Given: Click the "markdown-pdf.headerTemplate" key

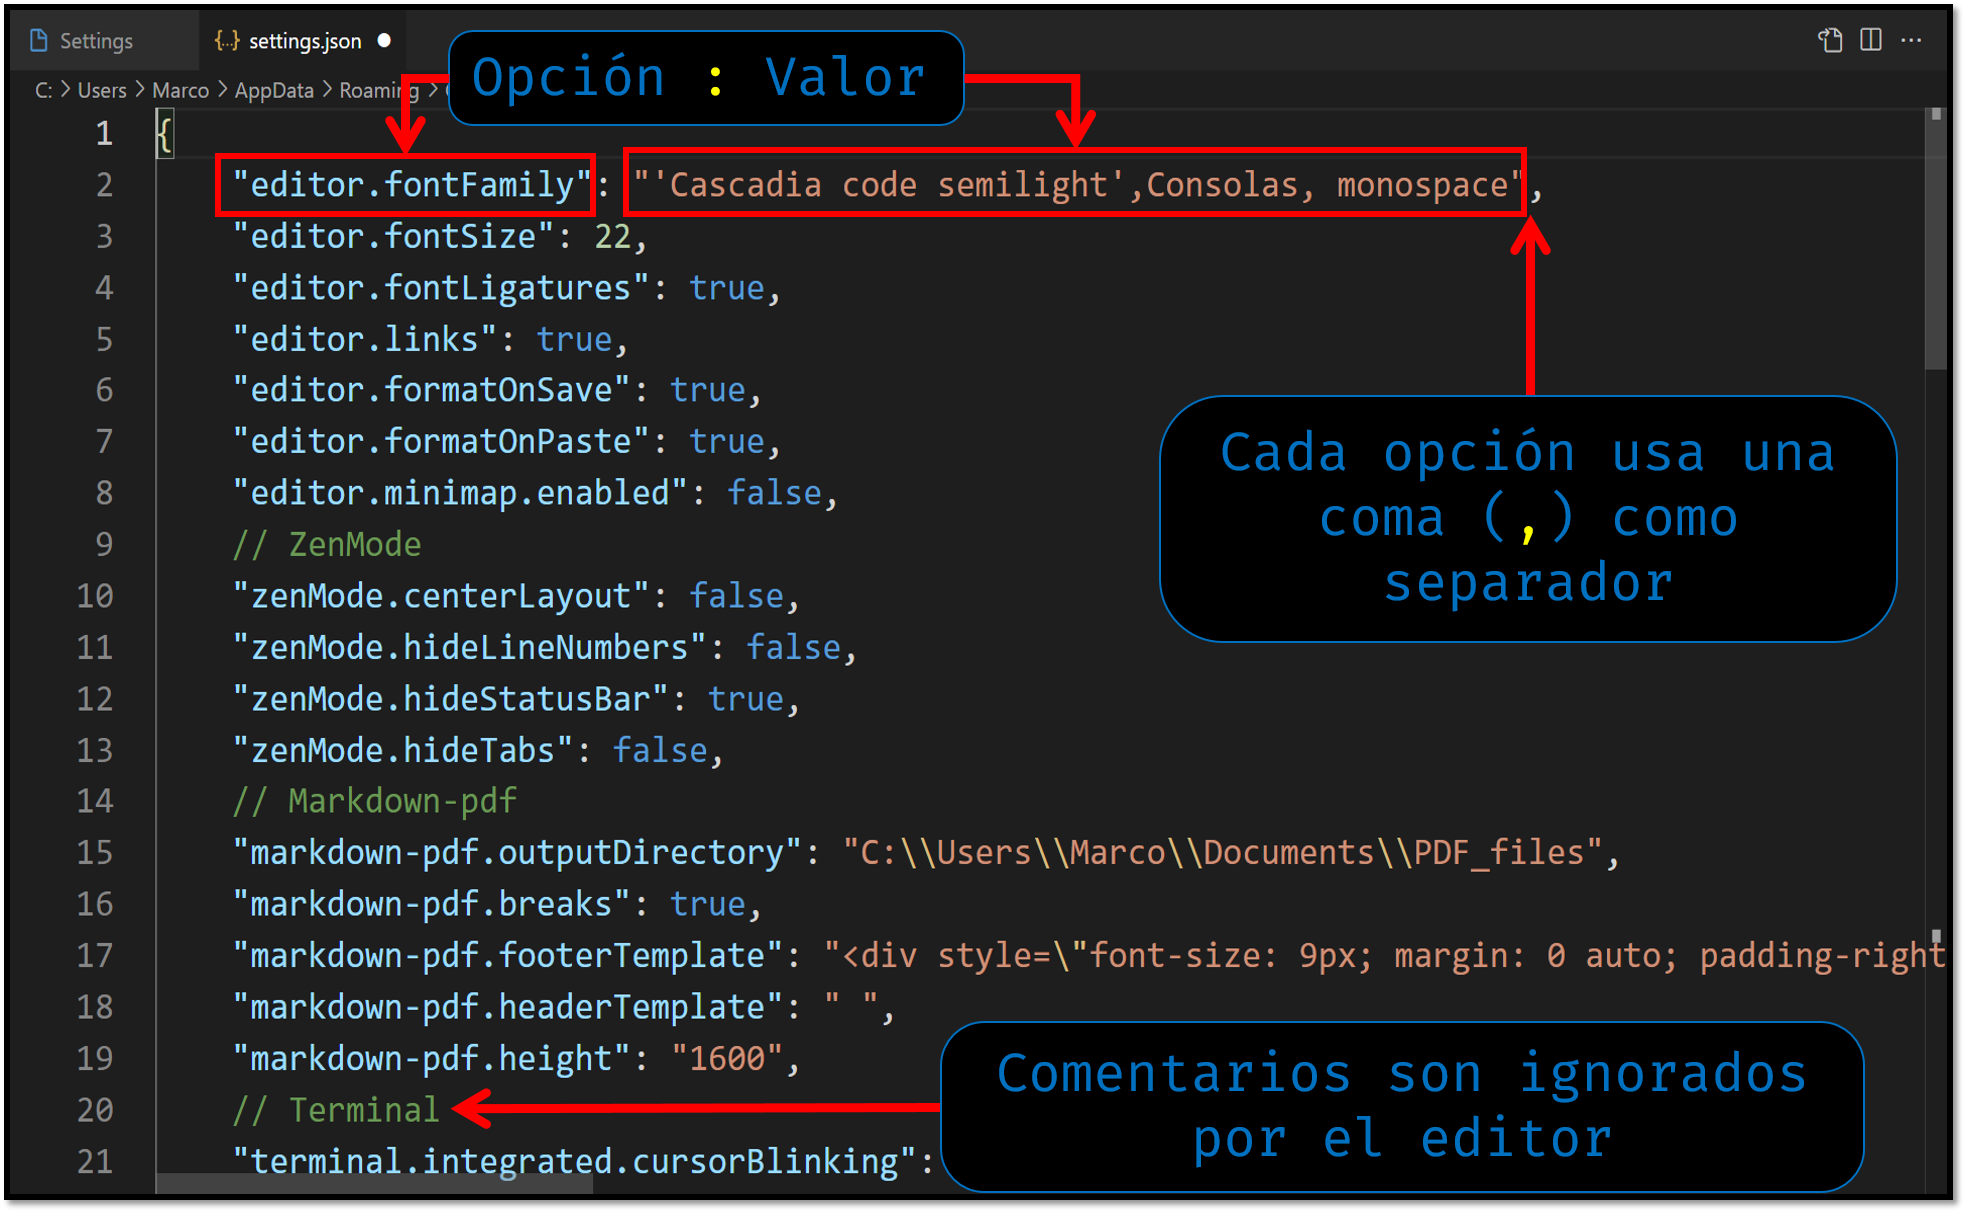Looking at the screenshot, I should [507, 1008].
